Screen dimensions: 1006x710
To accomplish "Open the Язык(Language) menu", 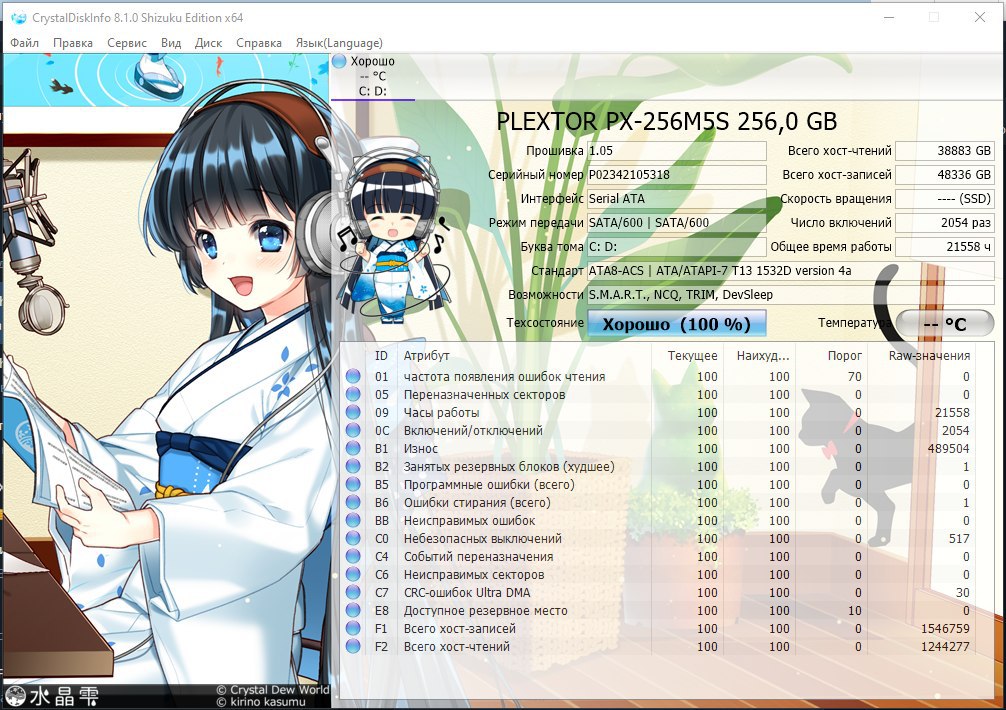I will (339, 43).
